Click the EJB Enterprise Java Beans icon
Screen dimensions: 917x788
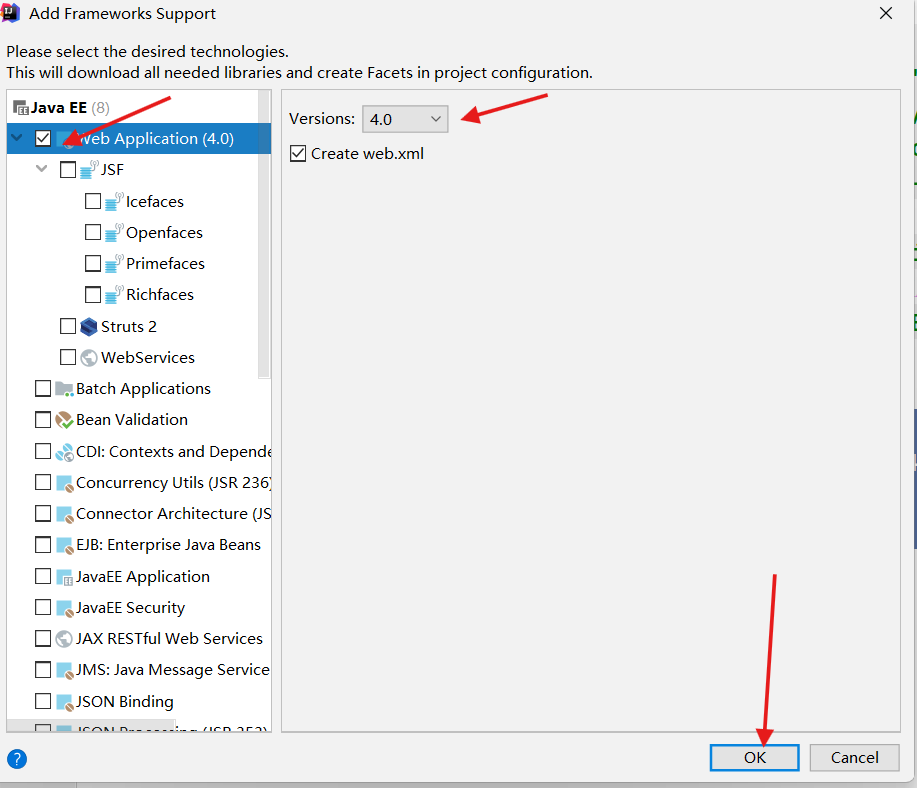pos(64,545)
